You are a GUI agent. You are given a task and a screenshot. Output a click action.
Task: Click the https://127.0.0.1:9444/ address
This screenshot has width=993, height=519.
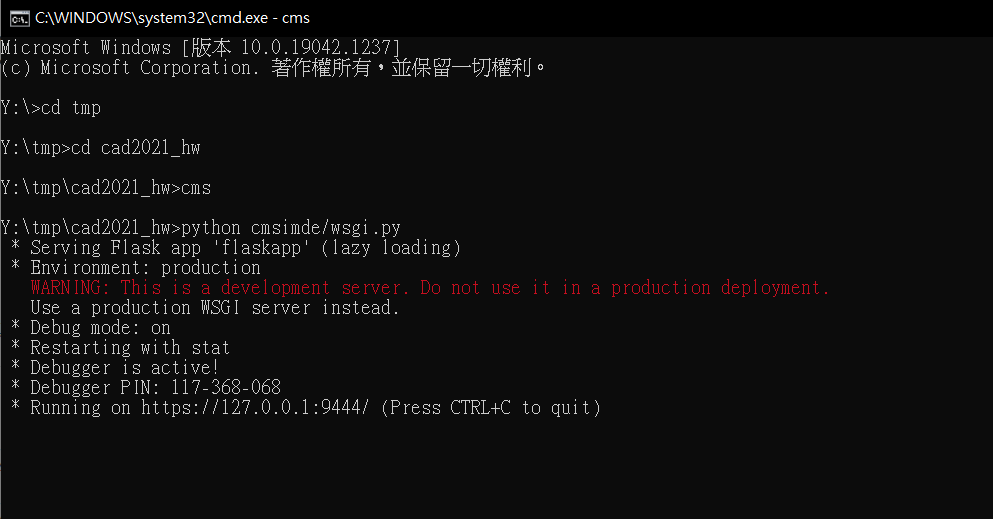[x=255, y=408]
